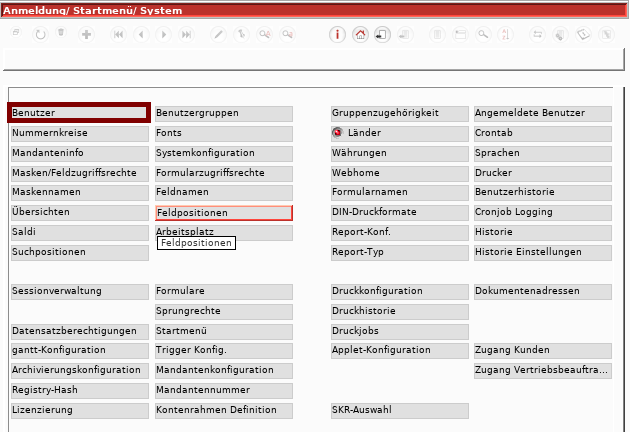Select Währungen
This screenshot has width=630, height=432.
coord(400,154)
